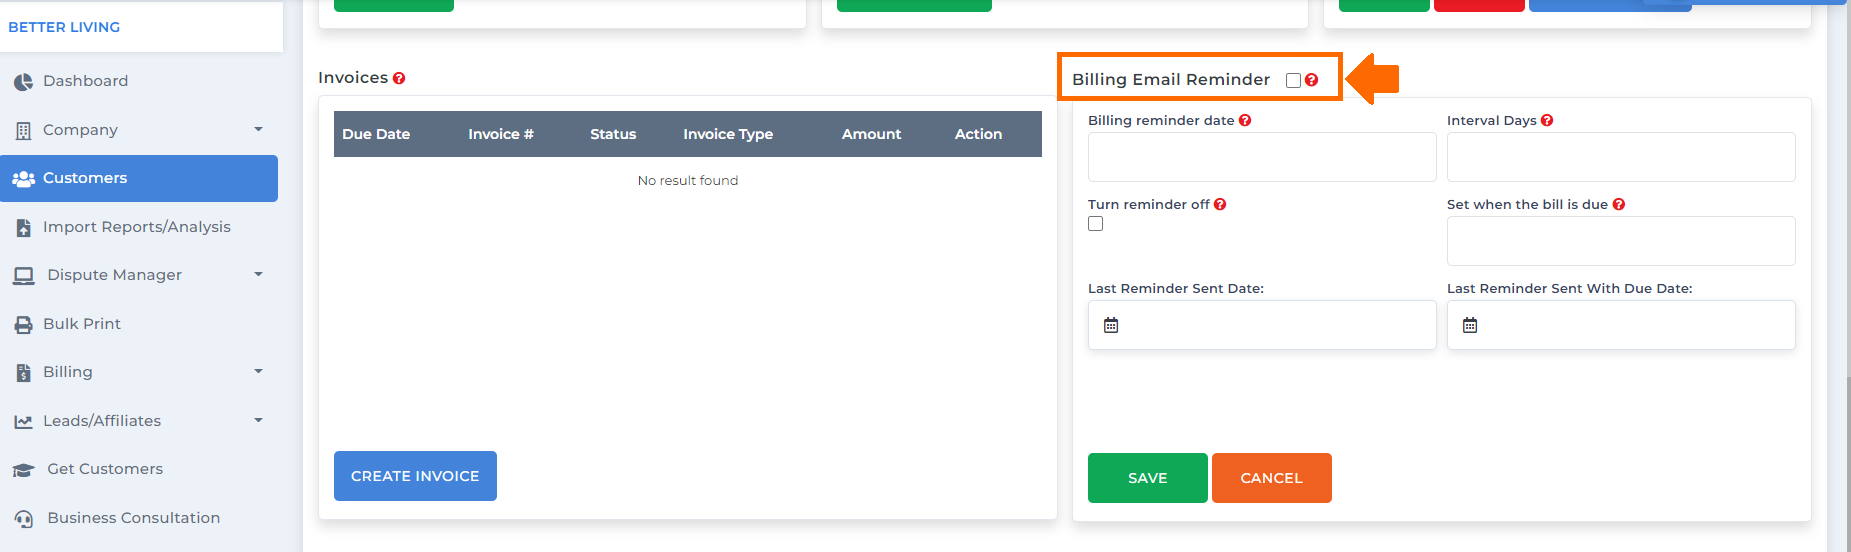
Task: Click the green SAVE button
Action: (1147, 478)
